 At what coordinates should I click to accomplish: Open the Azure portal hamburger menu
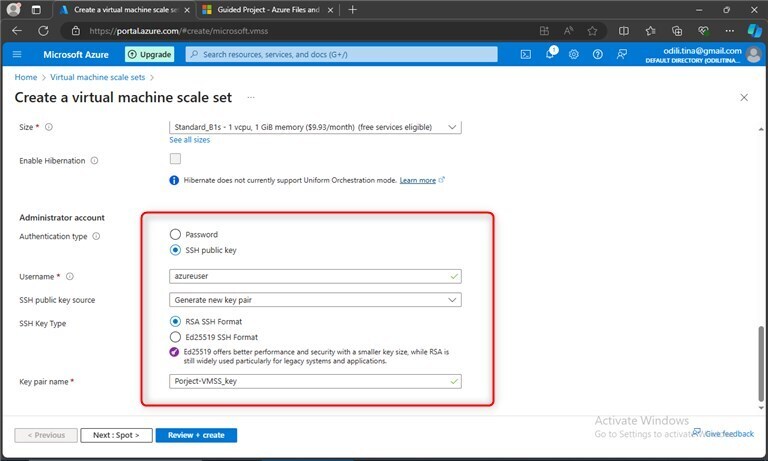click(x=17, y=54)
